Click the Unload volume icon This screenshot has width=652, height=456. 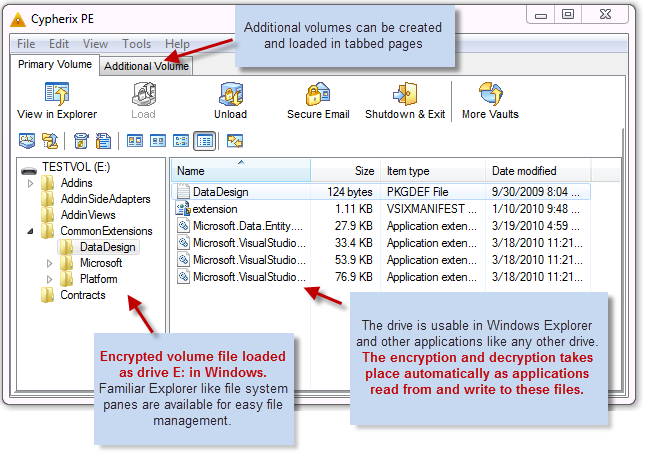pos(231,93)
